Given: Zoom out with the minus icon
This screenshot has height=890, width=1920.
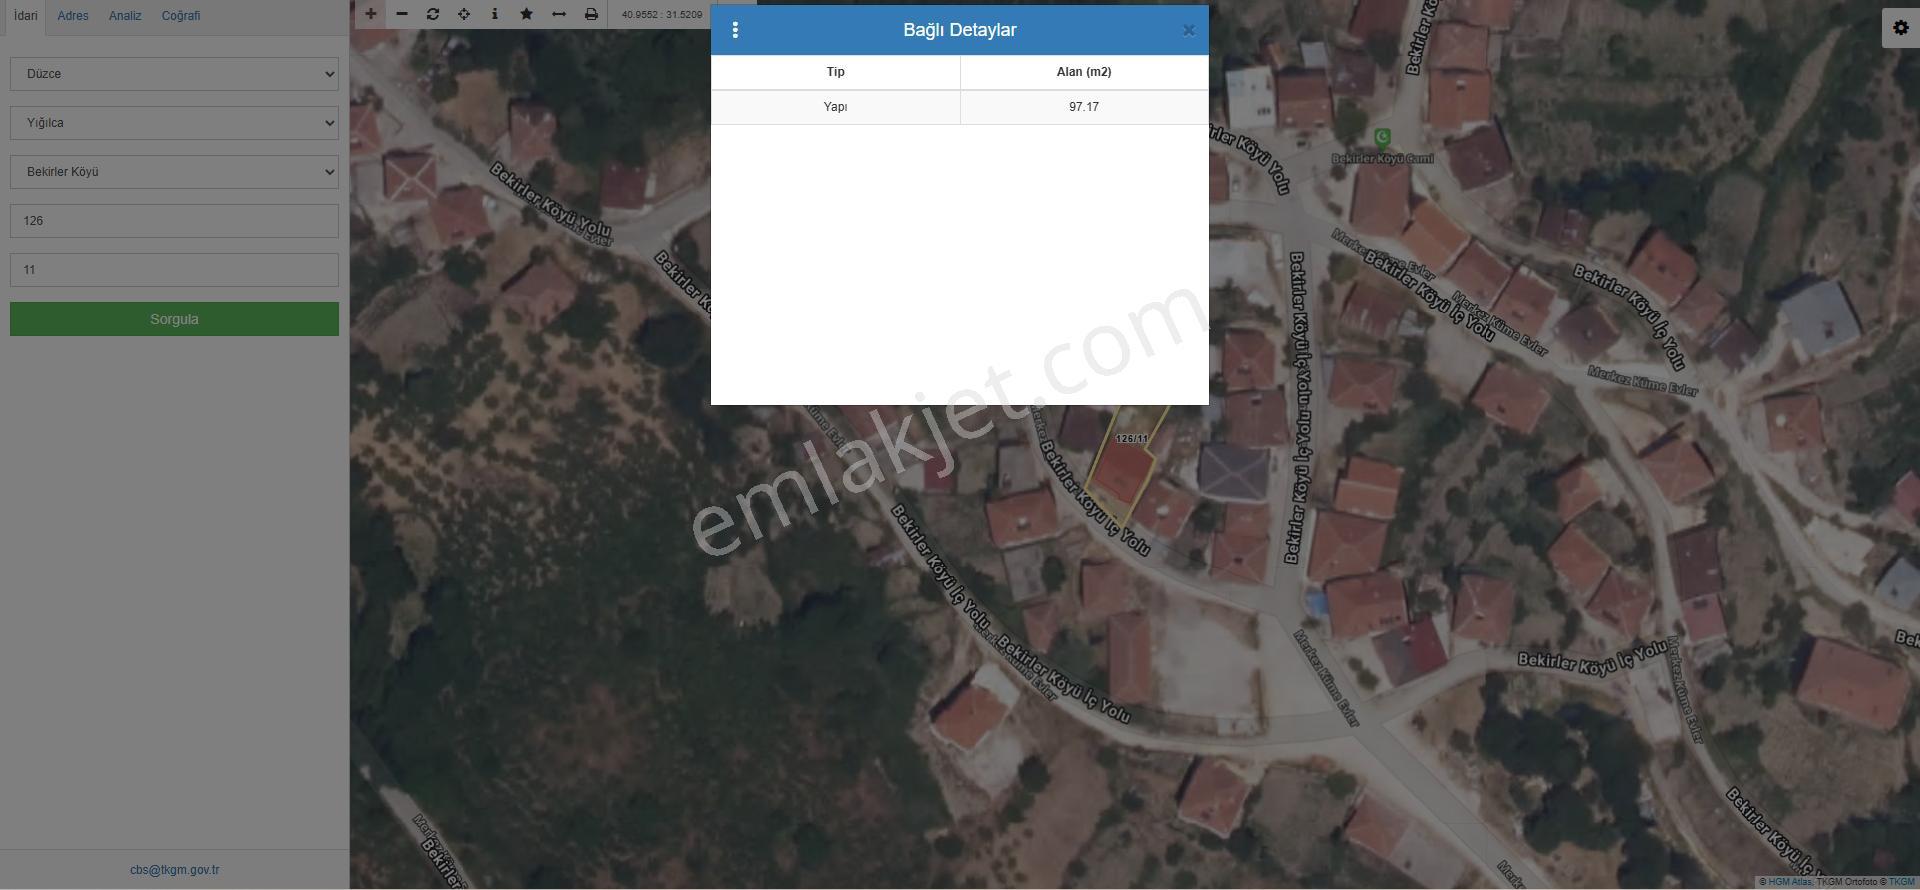Looking at the screenshot, I should [x=402, y=14].
